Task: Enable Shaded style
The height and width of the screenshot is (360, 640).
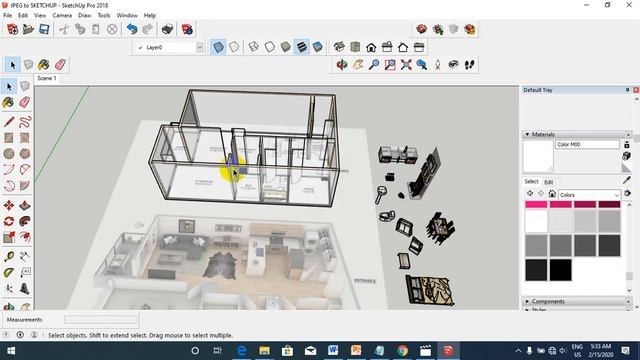Action: tap(286, 47)
